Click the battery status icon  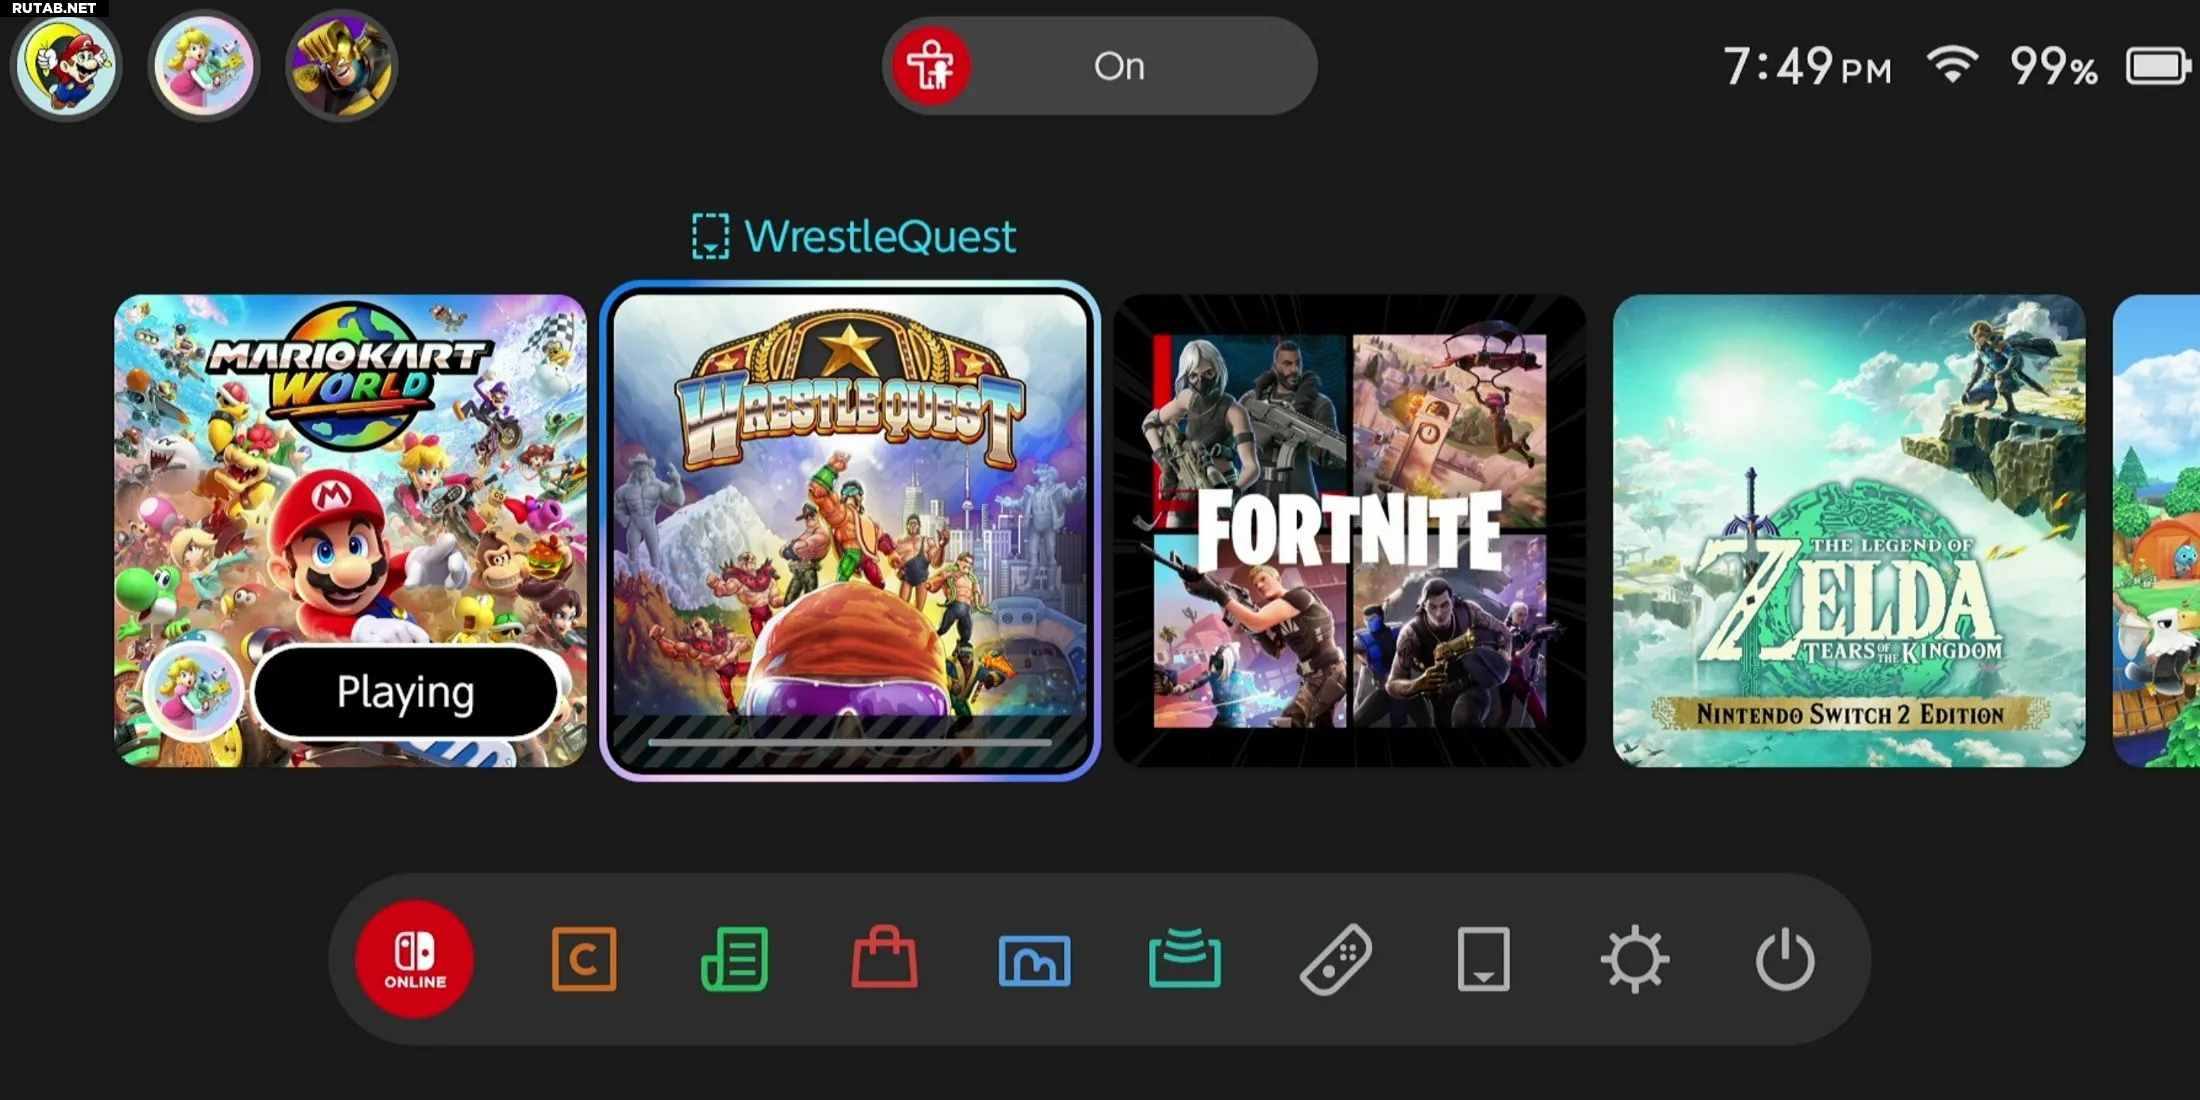click(2158, 67)
